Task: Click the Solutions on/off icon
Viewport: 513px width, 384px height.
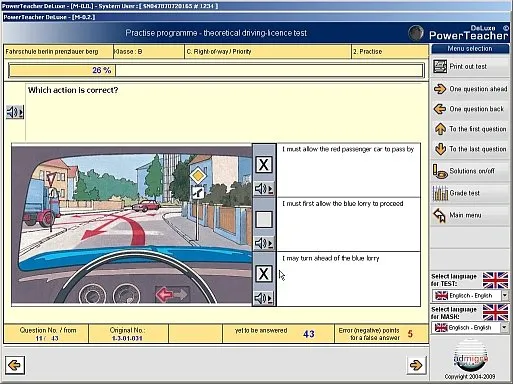Action: click(x=440, y=171)
